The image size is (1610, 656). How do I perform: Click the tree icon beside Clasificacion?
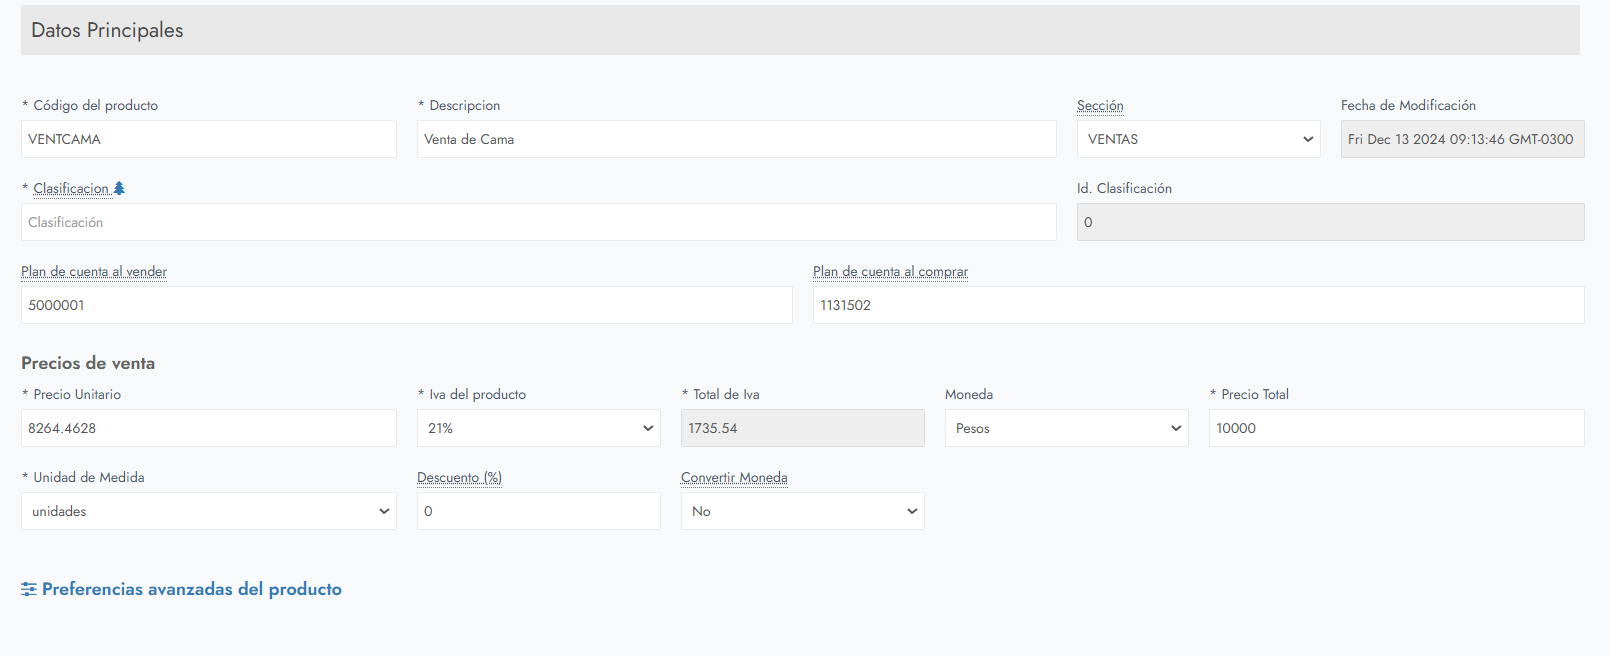(119, 188)
